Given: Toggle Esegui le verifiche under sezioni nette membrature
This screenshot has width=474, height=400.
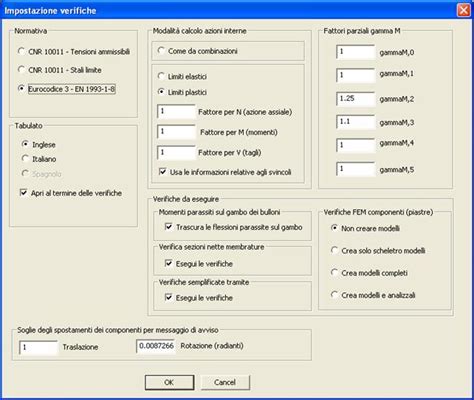Looking at the screenshot, I should (169, 263).
